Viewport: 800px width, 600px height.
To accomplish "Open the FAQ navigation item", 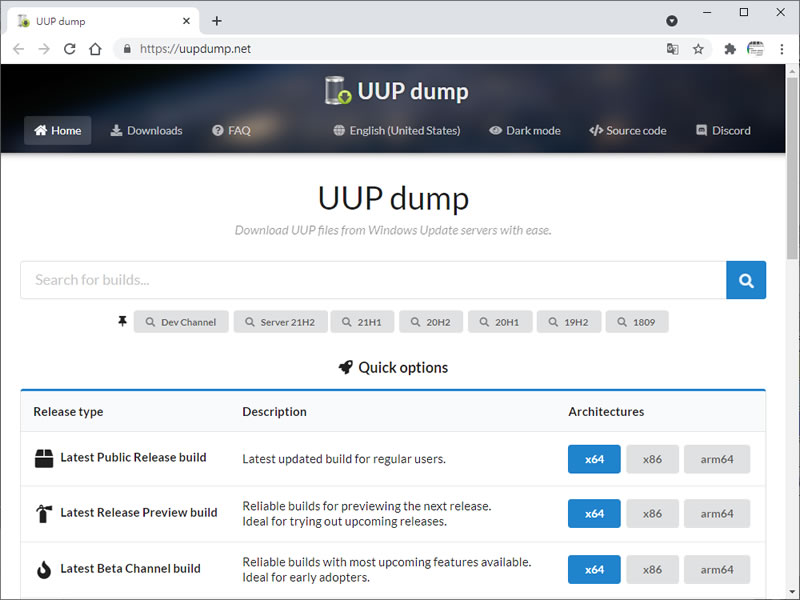I will click(231, 131).
